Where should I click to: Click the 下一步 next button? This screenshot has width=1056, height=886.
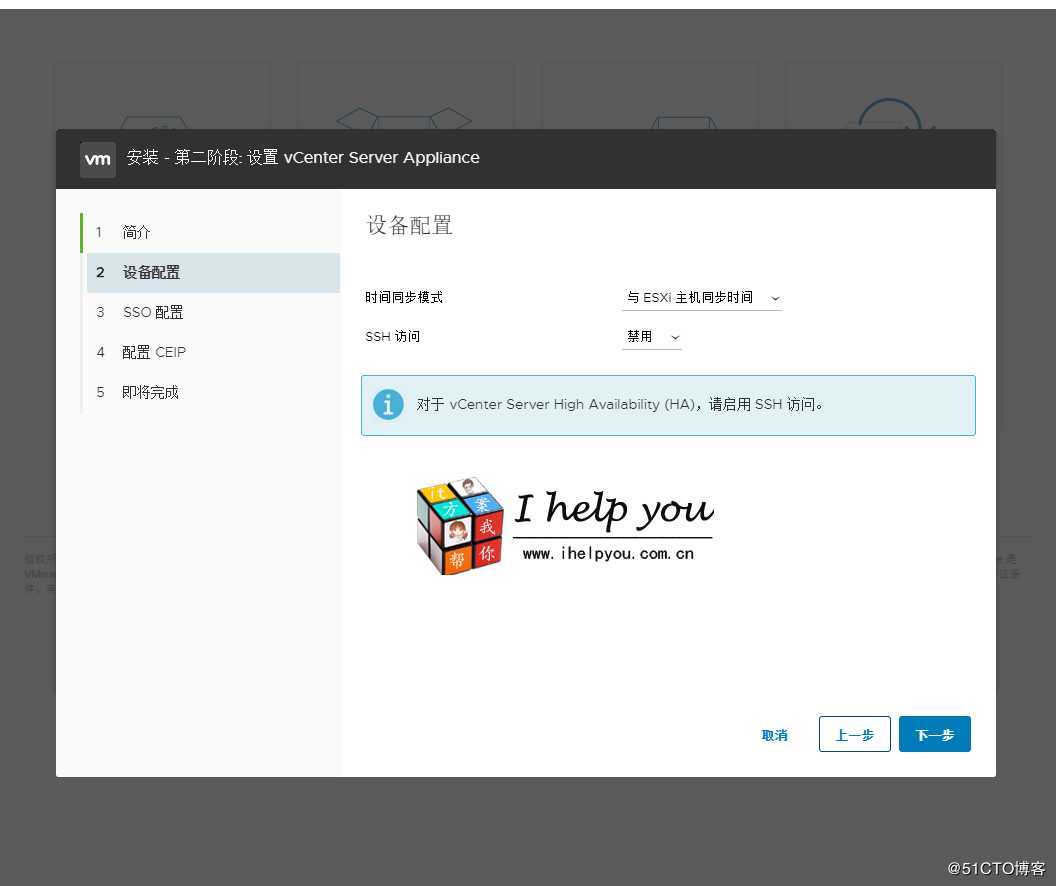point(935,735)
